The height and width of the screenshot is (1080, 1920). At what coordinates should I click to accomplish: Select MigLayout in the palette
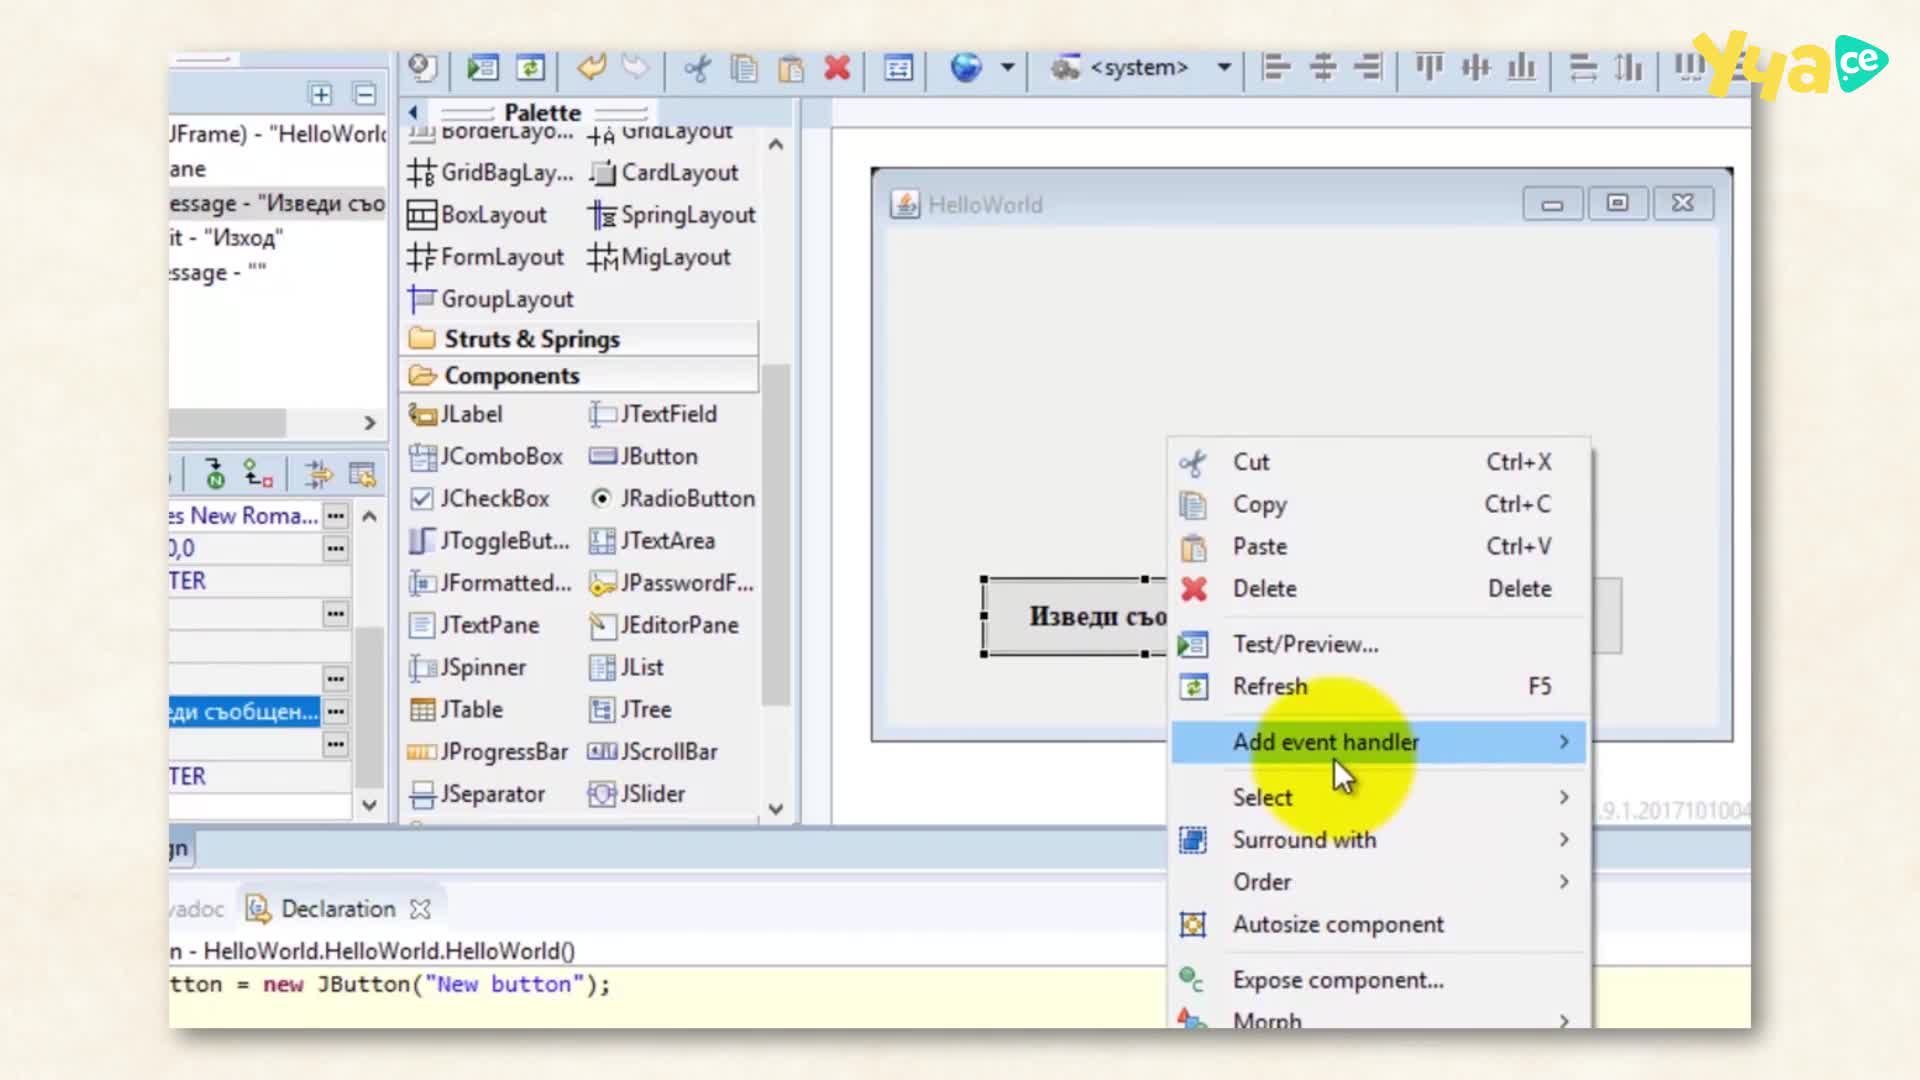(x=659, y=258)
